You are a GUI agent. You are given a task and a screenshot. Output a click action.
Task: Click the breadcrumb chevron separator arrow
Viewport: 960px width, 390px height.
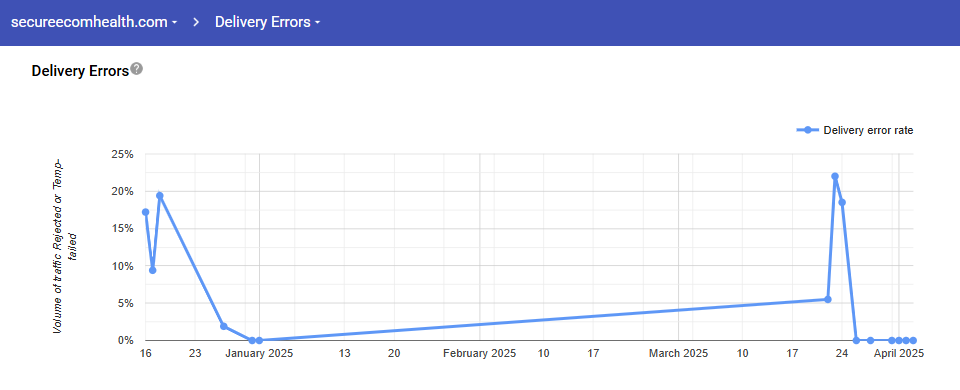point(196,23)
